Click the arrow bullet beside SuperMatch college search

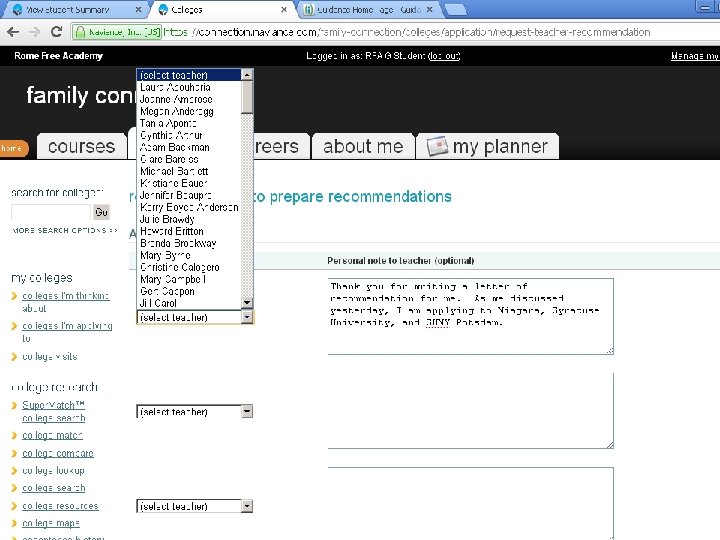tap(14, 405)
